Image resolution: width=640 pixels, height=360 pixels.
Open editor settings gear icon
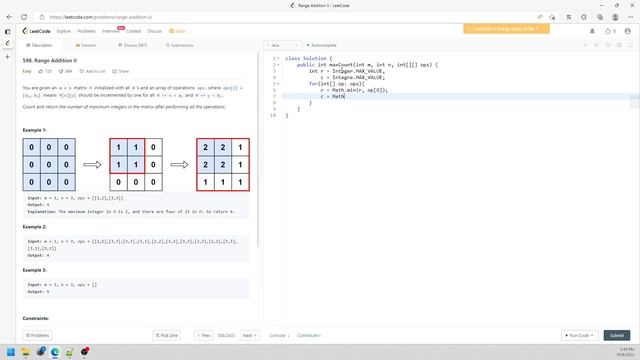tap(619, 45)
